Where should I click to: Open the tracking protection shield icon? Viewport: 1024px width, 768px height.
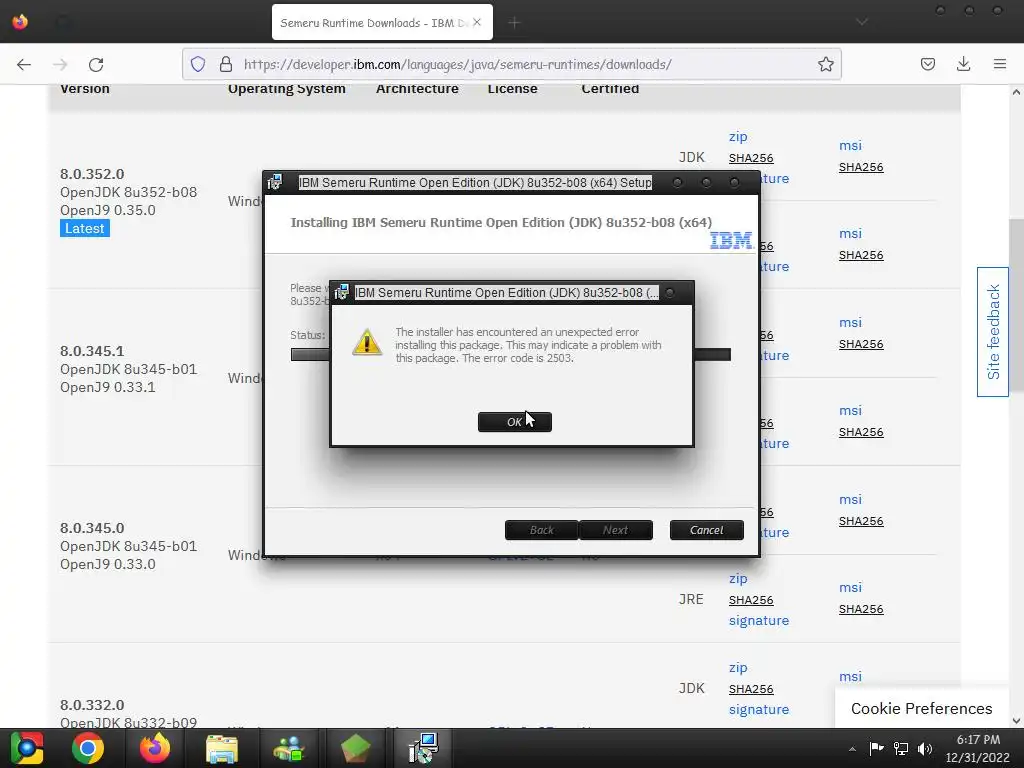click(x=198, y=64)
